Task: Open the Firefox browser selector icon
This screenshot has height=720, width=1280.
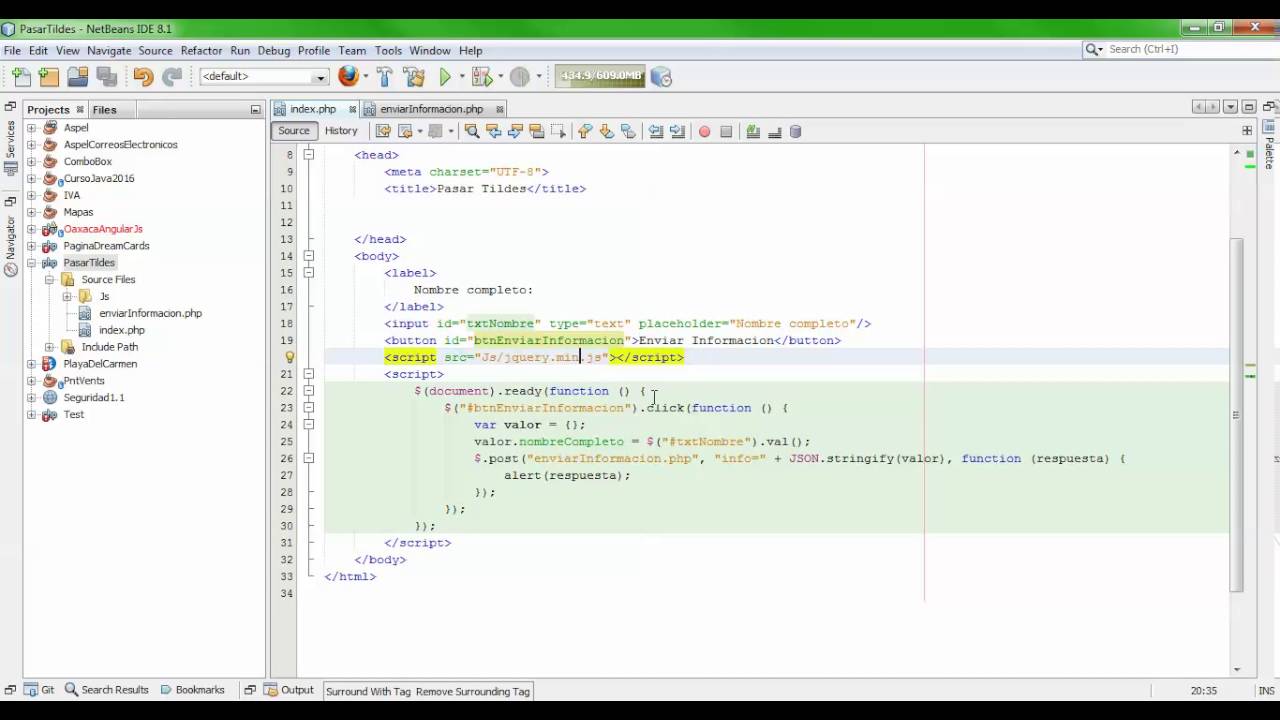Action: (348, 76)
